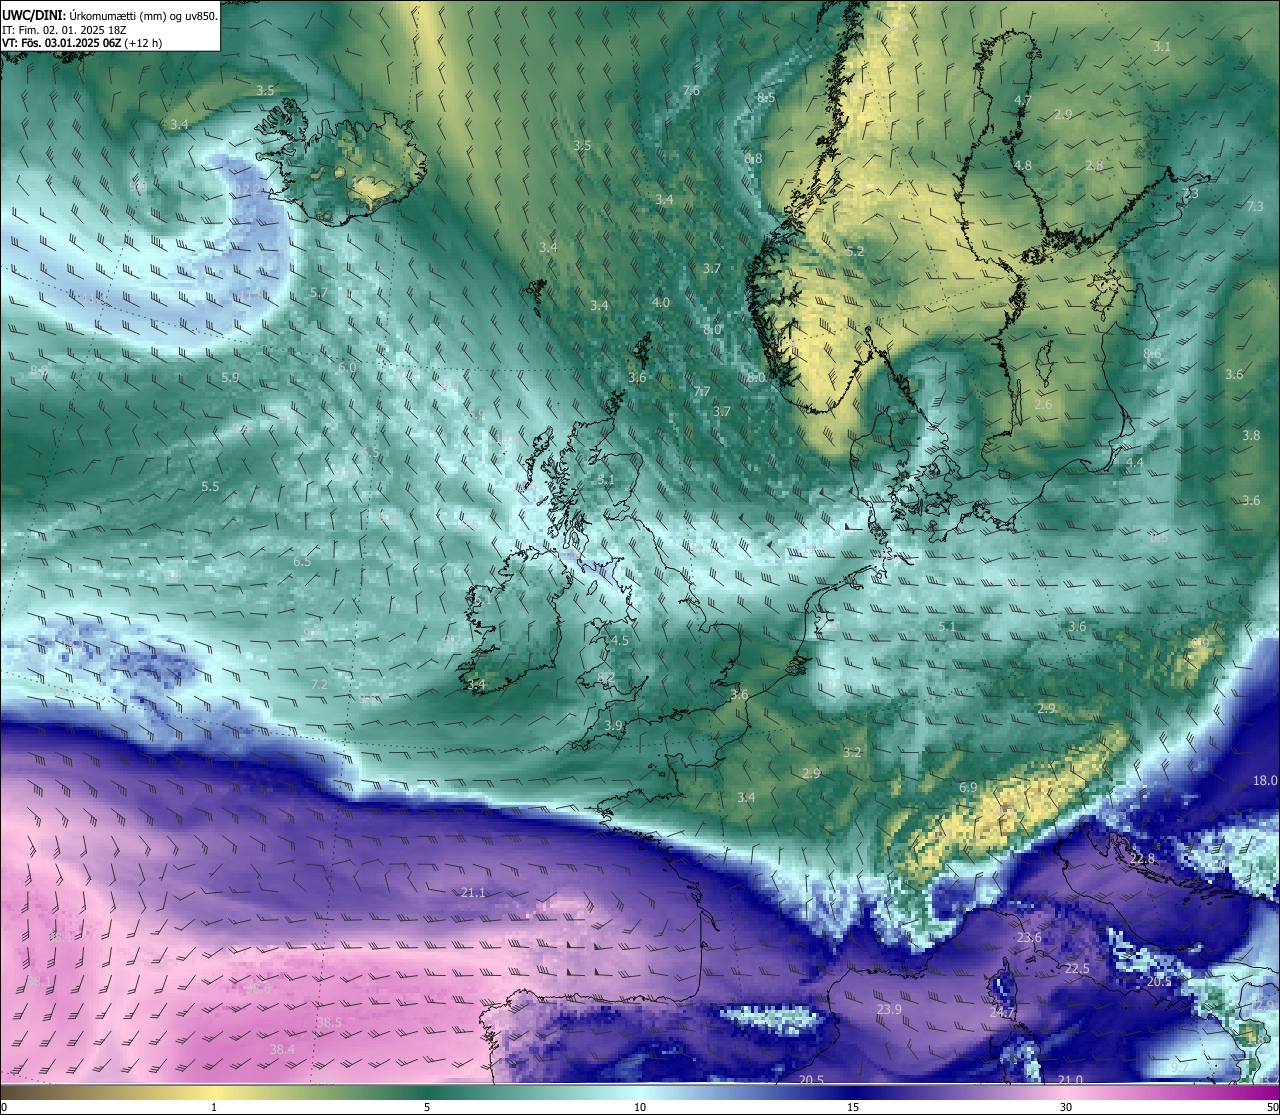The height and width of the screenshot is (1115, 1280).
Task: Click the 30 tick label on the color scale
Action: point(1066,1108)
